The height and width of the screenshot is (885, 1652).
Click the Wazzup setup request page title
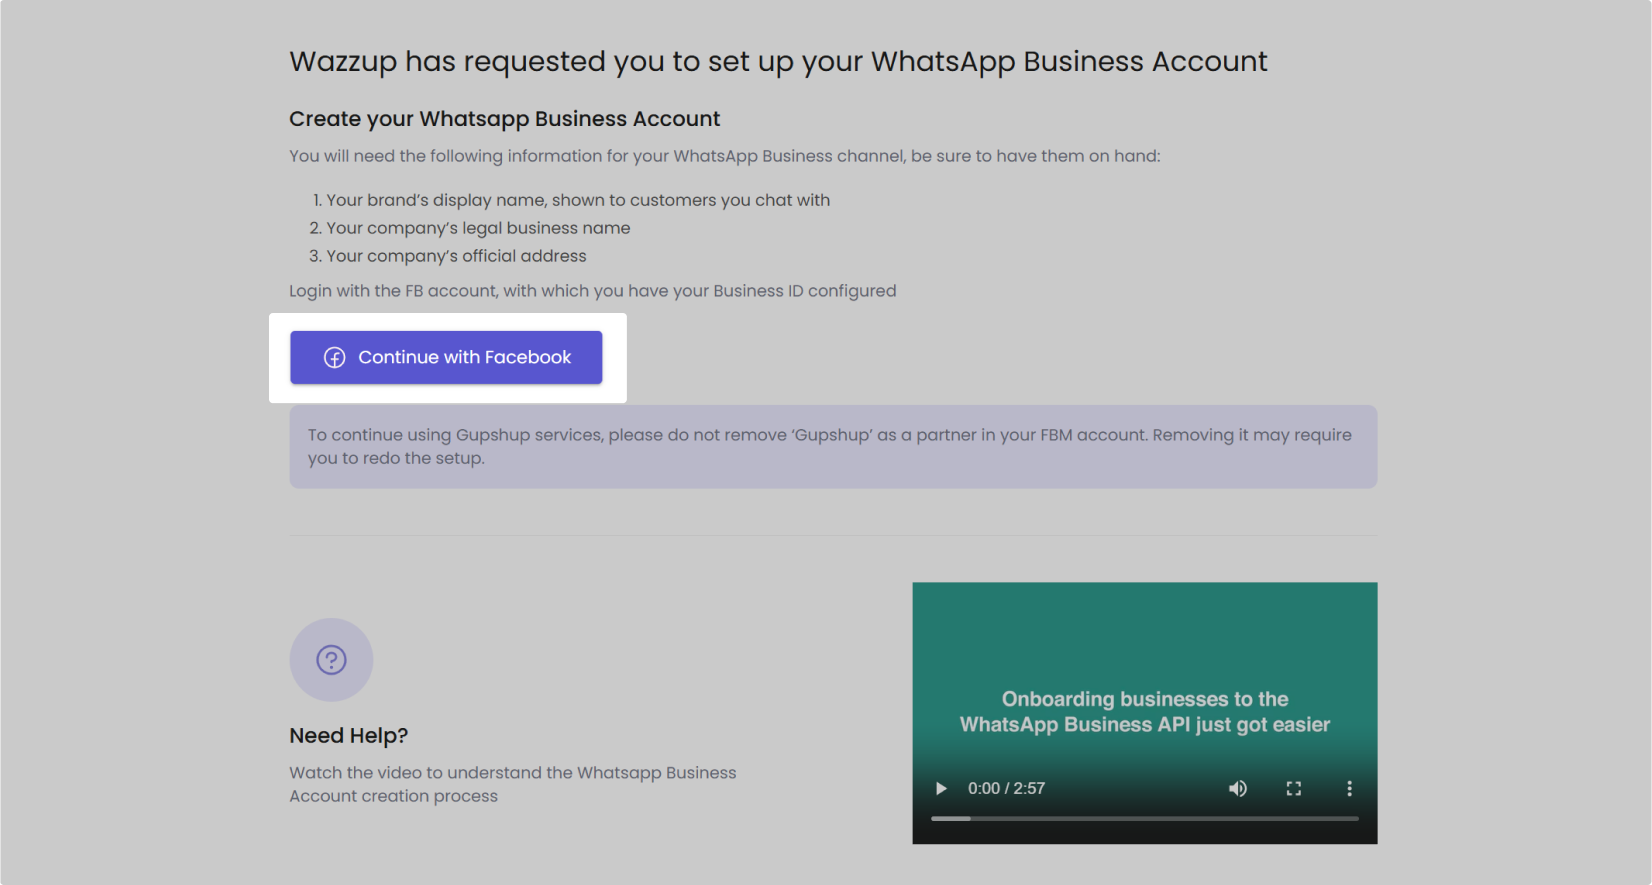[778, 62]
